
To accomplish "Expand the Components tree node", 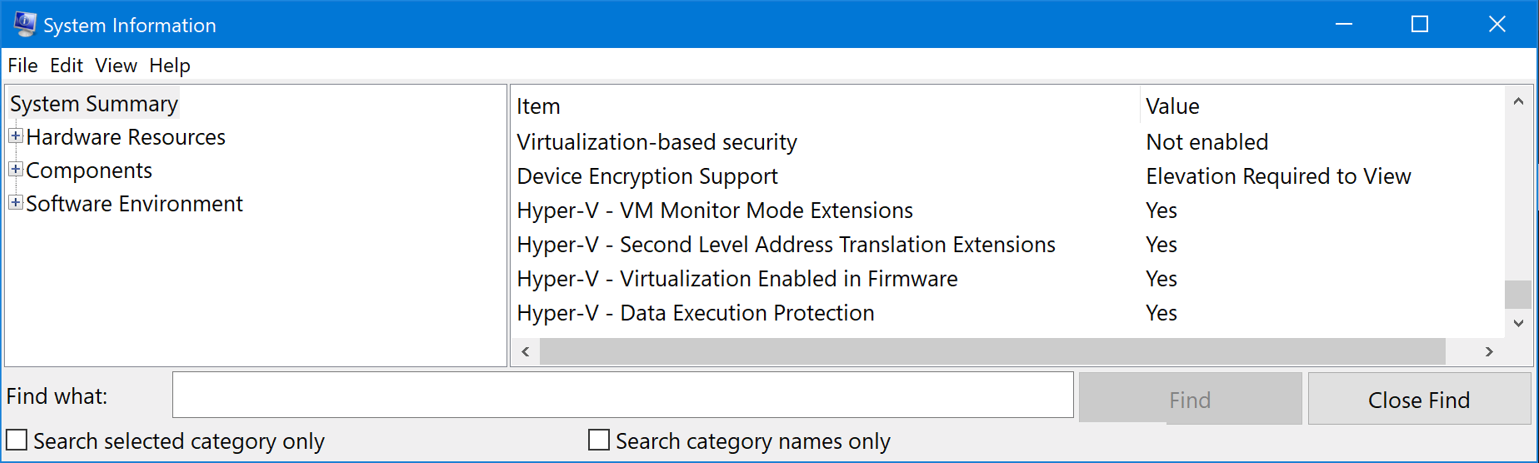I will [16, 170].
